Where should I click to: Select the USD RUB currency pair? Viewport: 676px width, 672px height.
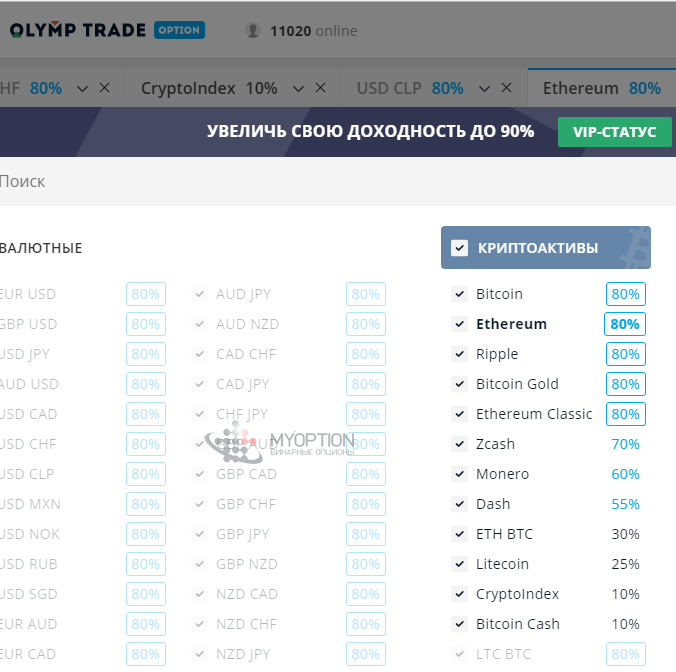[x=28, y=564]
